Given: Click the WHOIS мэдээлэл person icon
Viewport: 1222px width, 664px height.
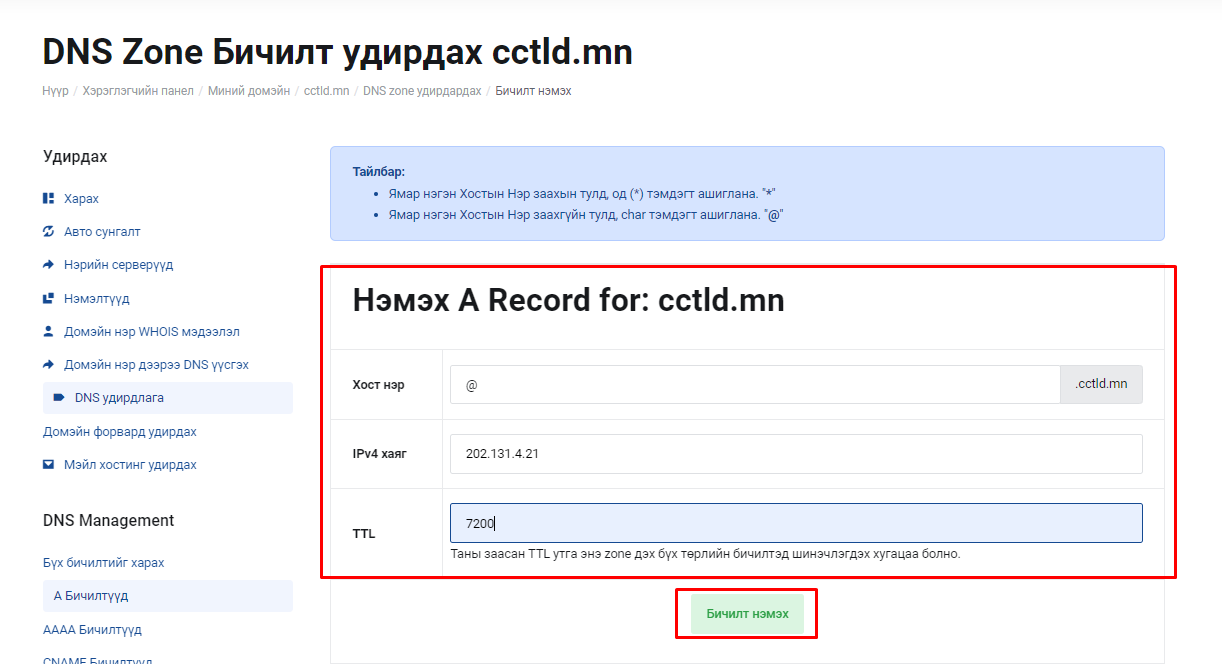Looking at the screenshot, I should pyautogui.click(x=48, y=331).
